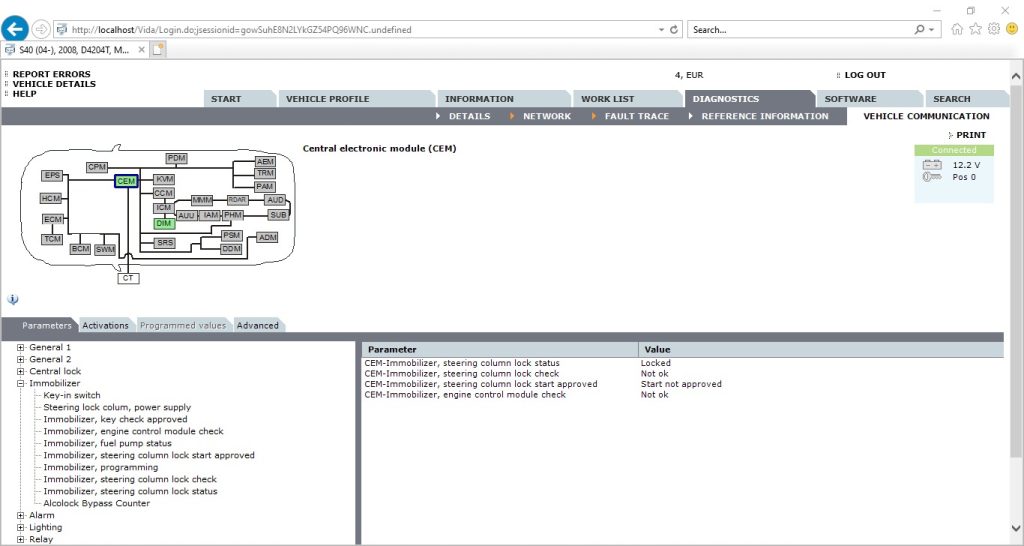The height and width of the screenshot is (546, 1024).
Task: Select the SUB module box
Action: [x=278, y=214]
